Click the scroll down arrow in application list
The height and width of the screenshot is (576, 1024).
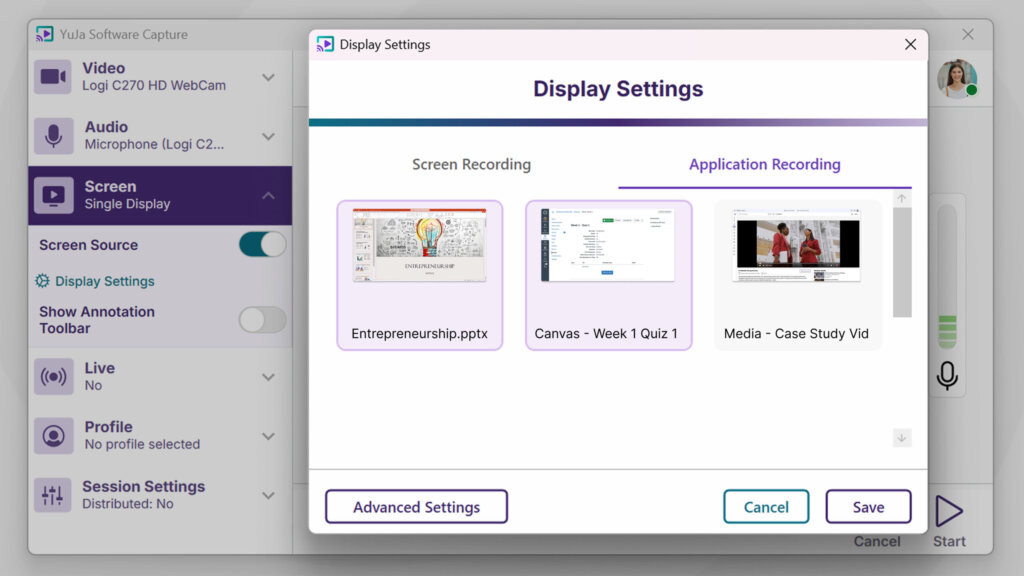pos(902,438)
